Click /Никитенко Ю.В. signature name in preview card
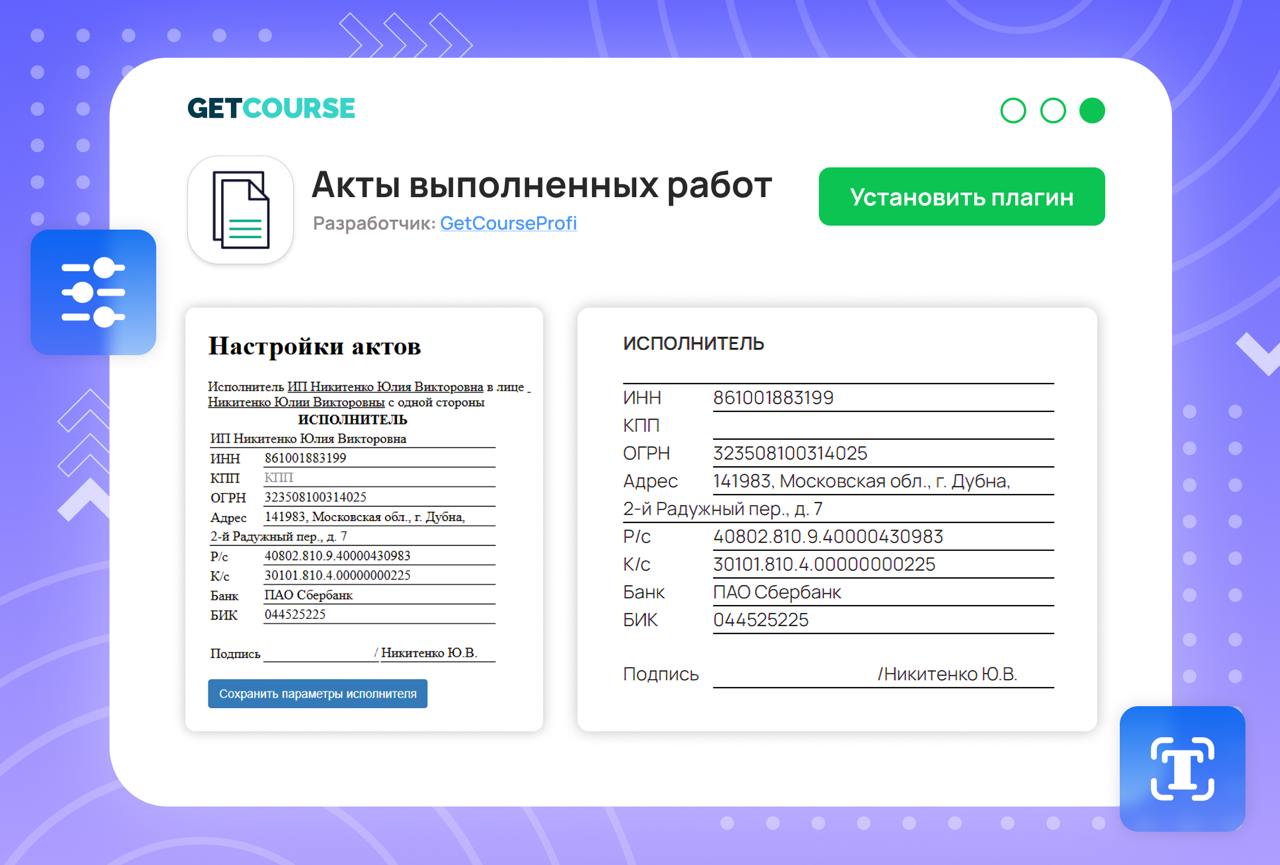This screenshot has height=865, width=1280. pos(947,675)
